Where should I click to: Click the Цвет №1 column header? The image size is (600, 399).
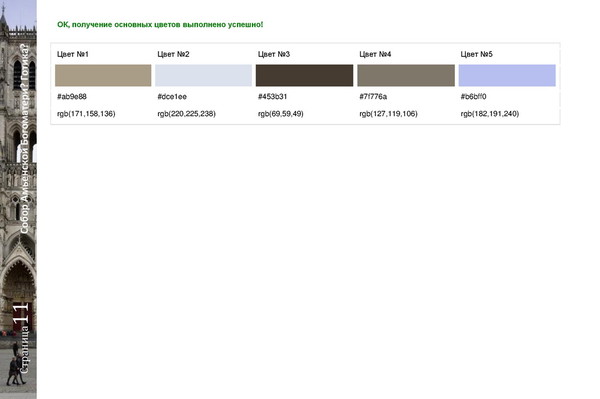point(73,54)
